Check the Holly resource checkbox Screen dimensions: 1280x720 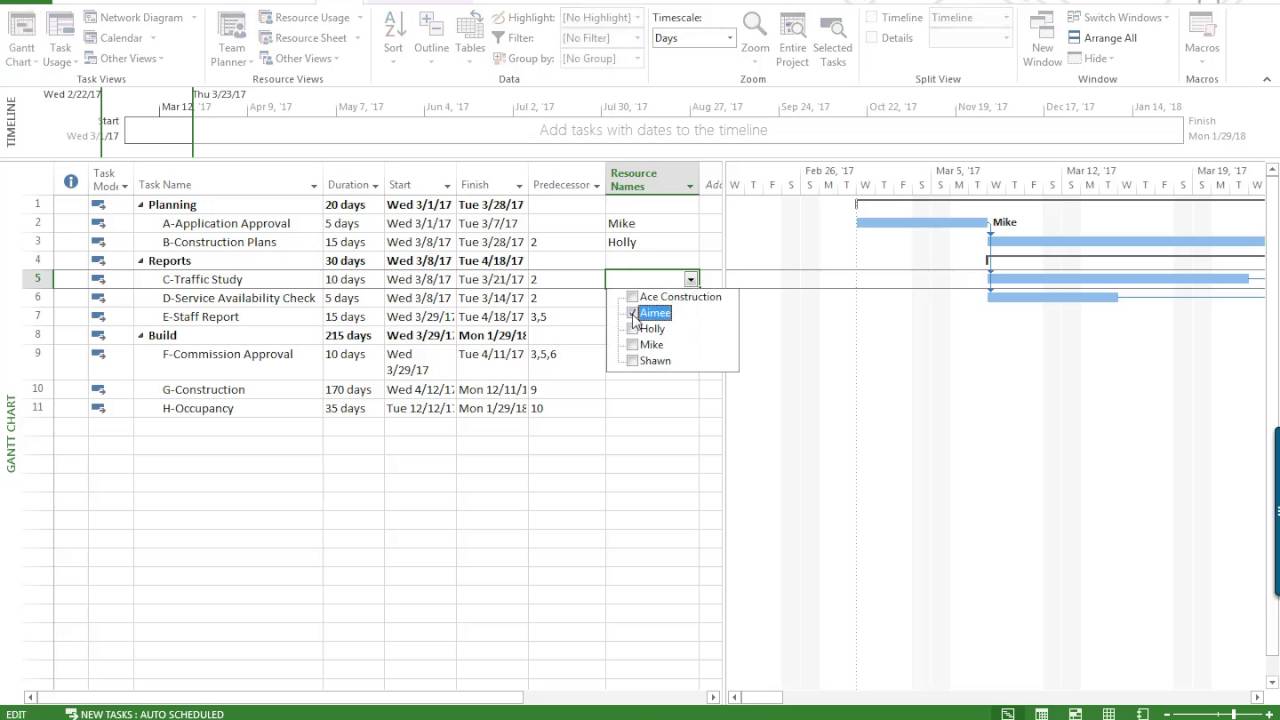pos(632,329)
